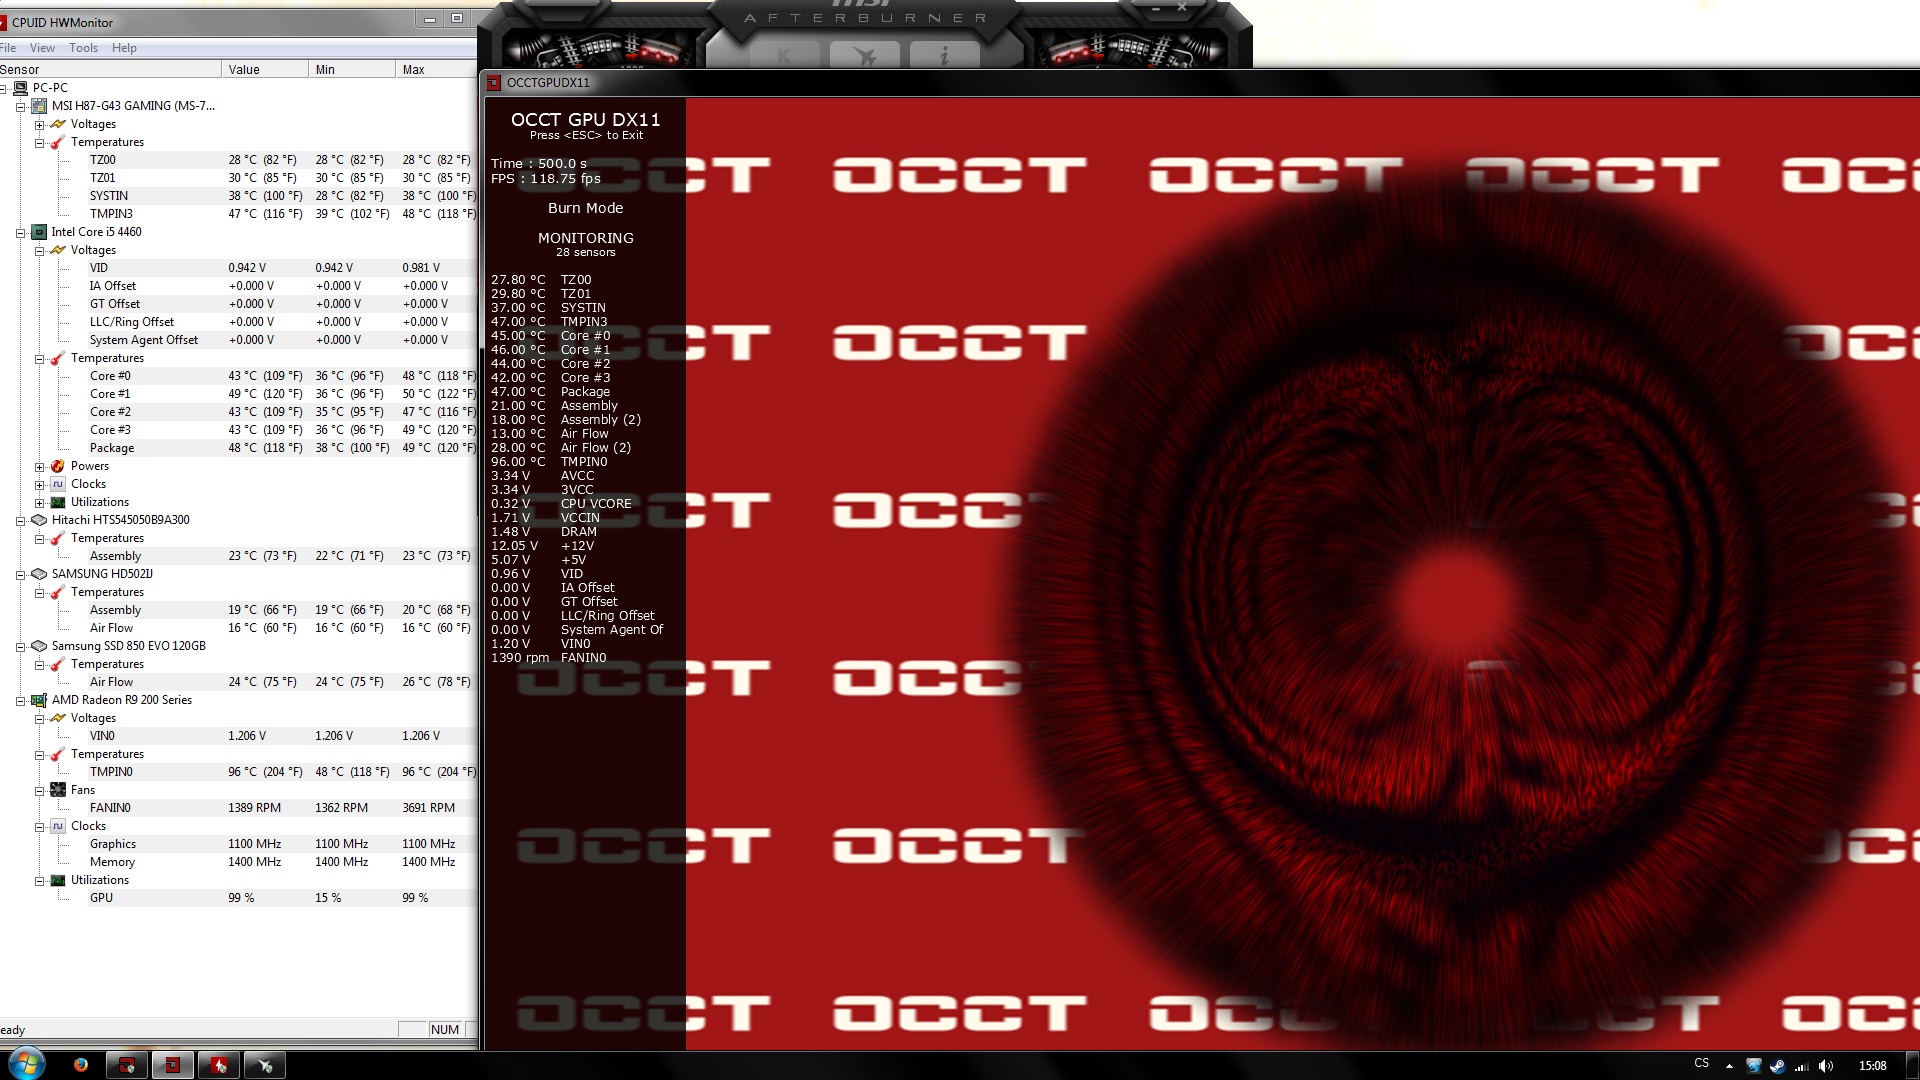The image size is (1920, 1080).
Task: Launch Firefox from the taskbar
Action: pyautogui.click(x=80, y=1065)
